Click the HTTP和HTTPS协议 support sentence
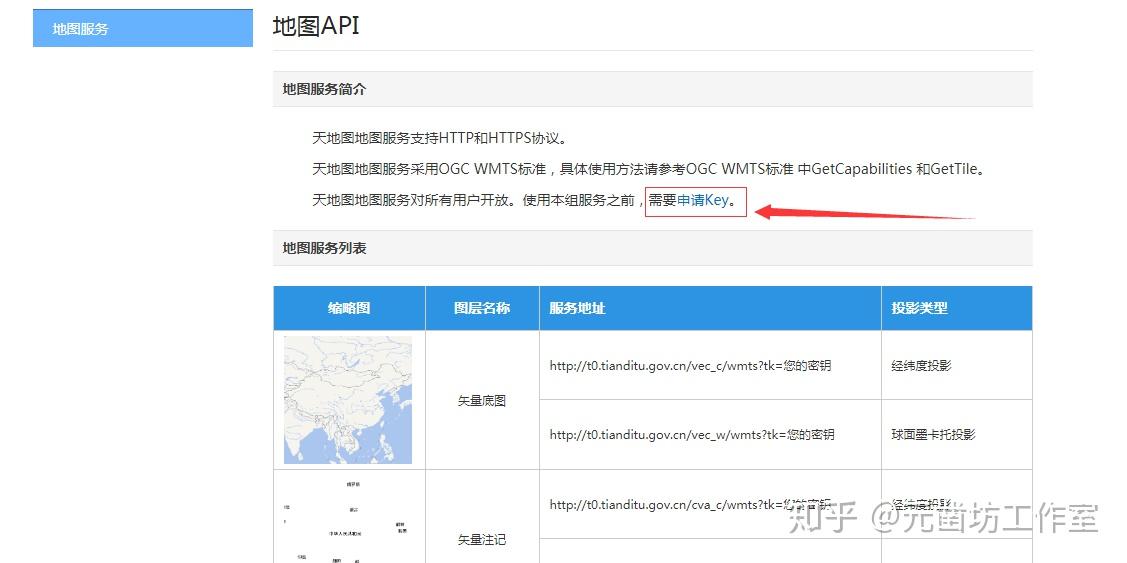The width and height of the screenshot is (1127, 563). click(440, 138)
